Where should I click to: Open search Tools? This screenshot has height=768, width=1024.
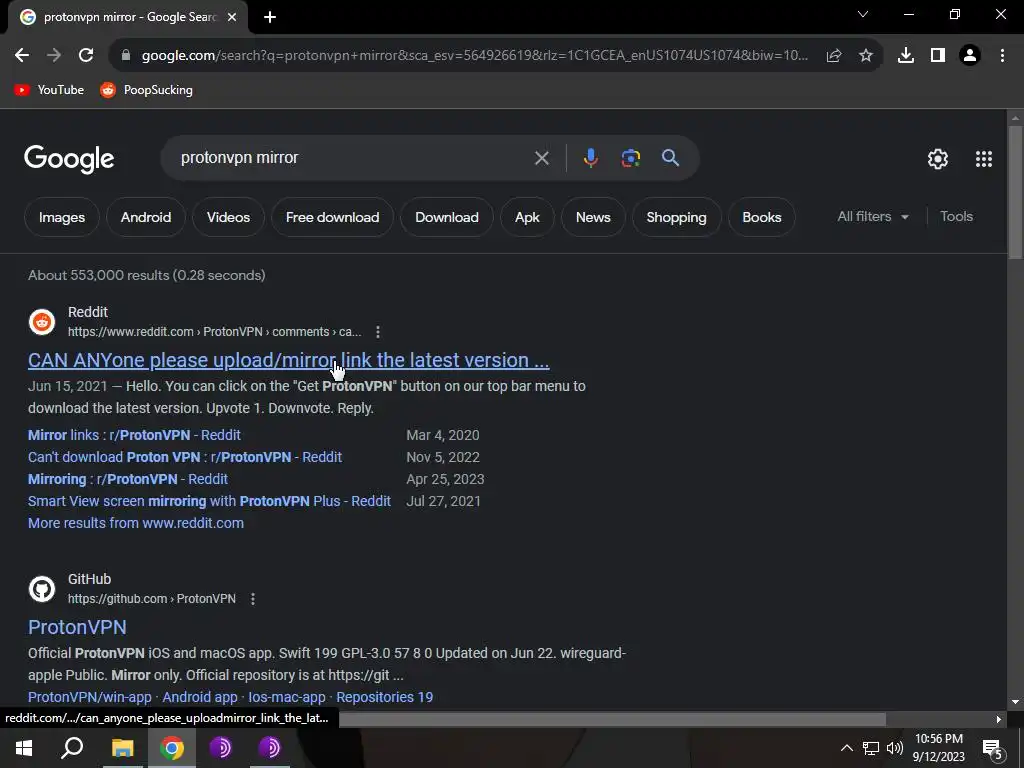[956, 217]
